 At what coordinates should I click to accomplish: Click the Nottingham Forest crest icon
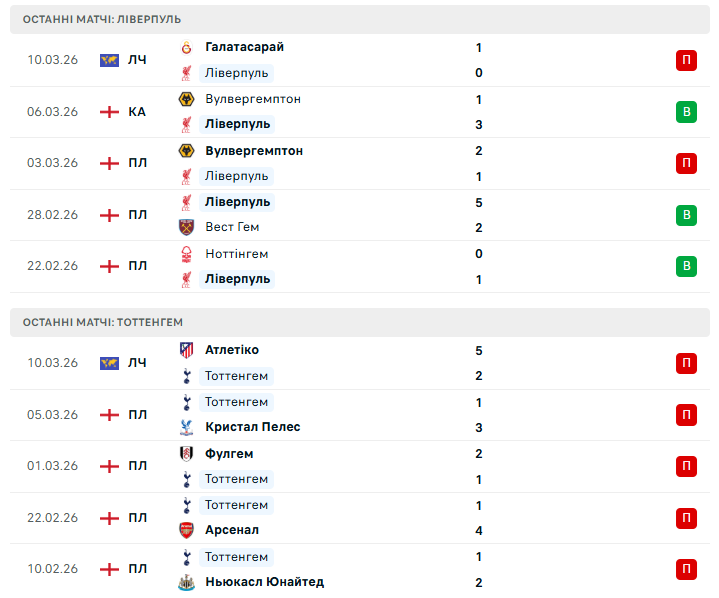[186, 254]
